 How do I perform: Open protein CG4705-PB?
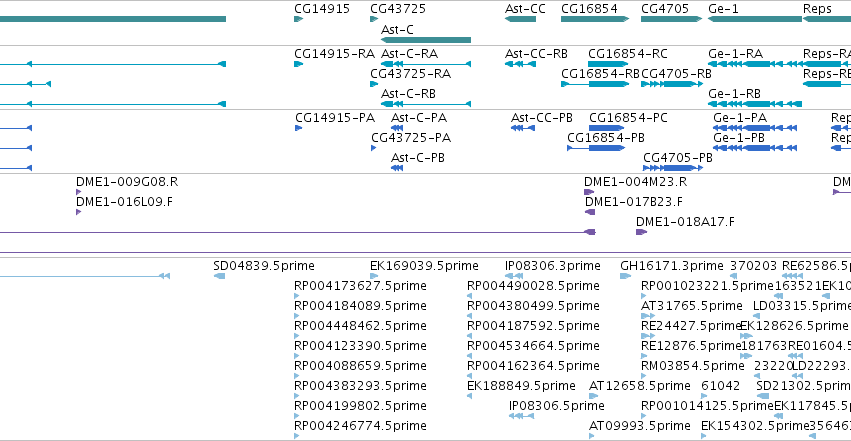678,158
